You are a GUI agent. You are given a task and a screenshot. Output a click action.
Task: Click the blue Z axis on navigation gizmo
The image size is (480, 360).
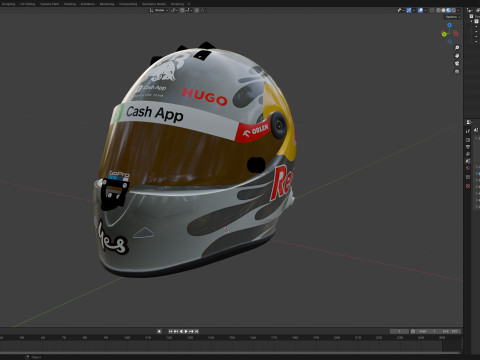pos(449,25)
